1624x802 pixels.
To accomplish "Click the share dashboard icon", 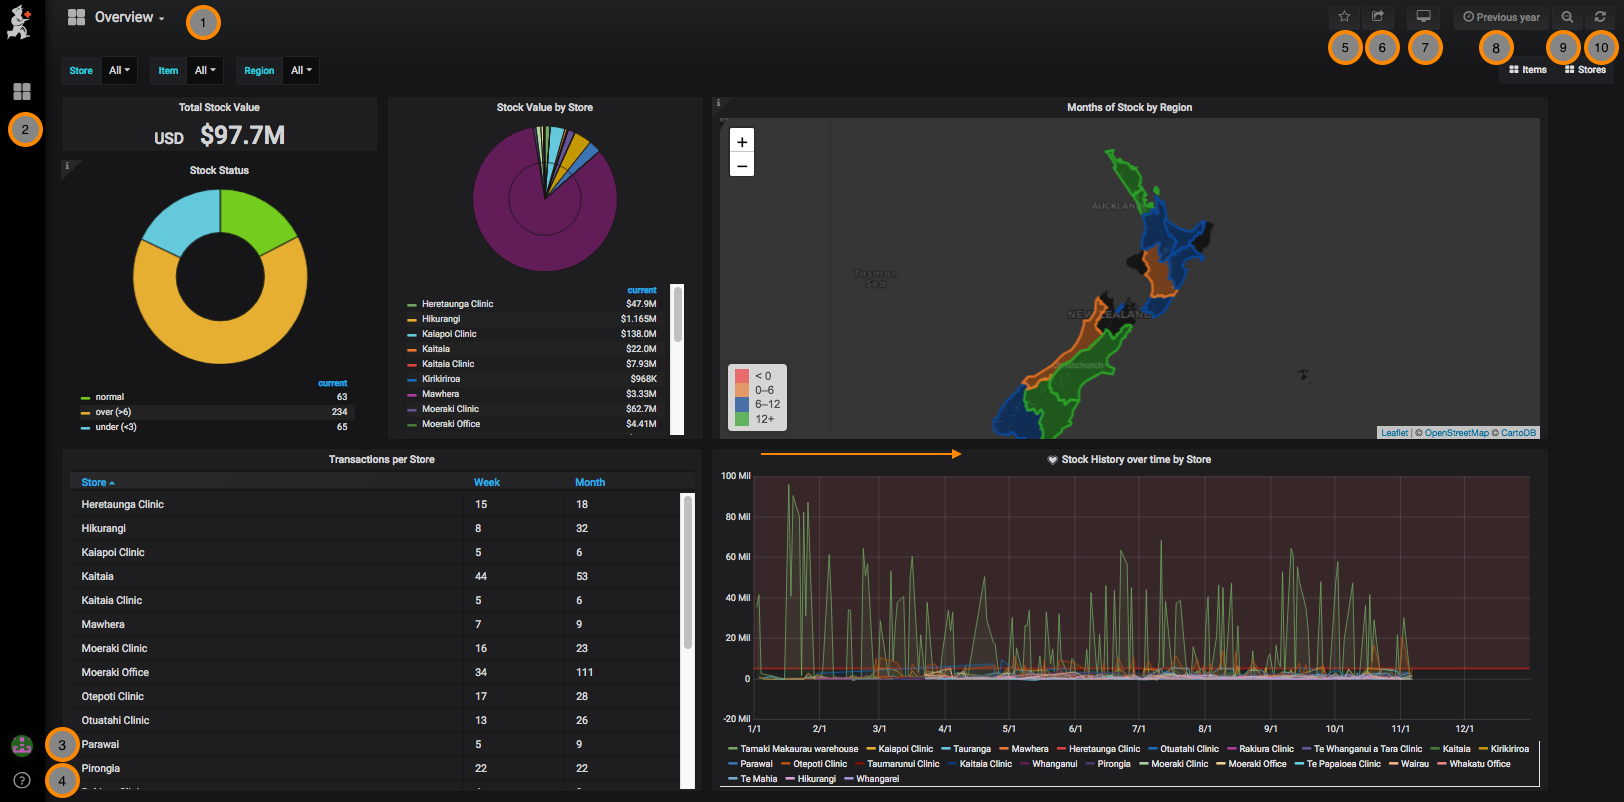I will click(1377, 17).
